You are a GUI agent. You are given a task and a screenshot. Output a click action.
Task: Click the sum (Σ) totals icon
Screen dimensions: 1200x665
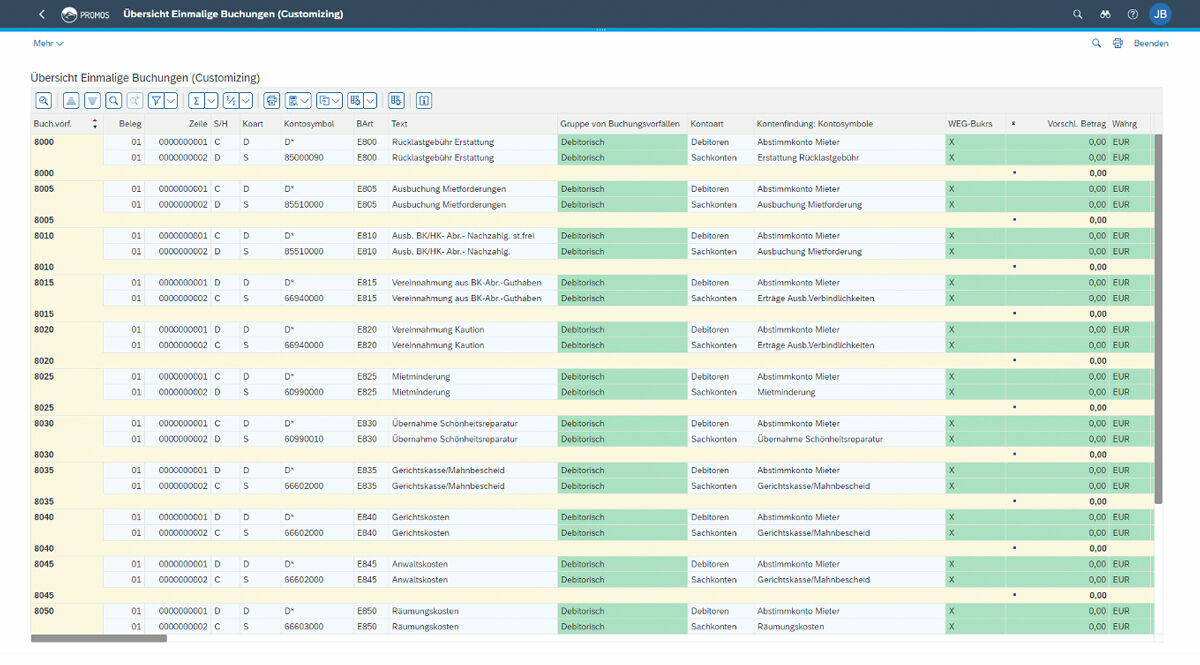[x=197, y=100]
